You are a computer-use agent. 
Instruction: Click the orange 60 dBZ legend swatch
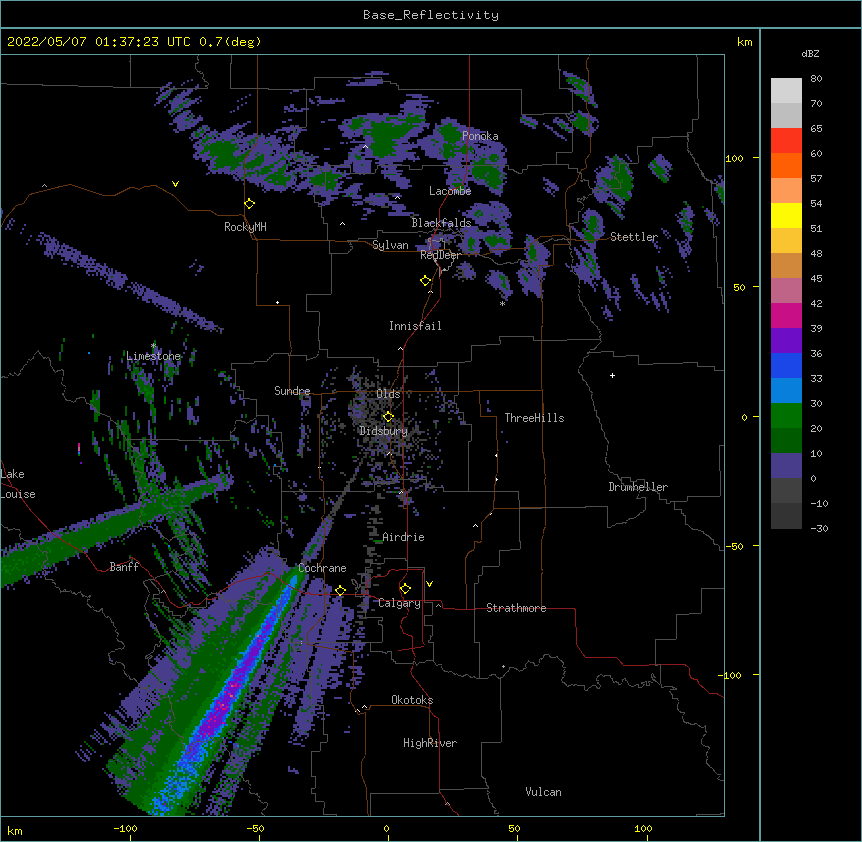coord(786,165)
